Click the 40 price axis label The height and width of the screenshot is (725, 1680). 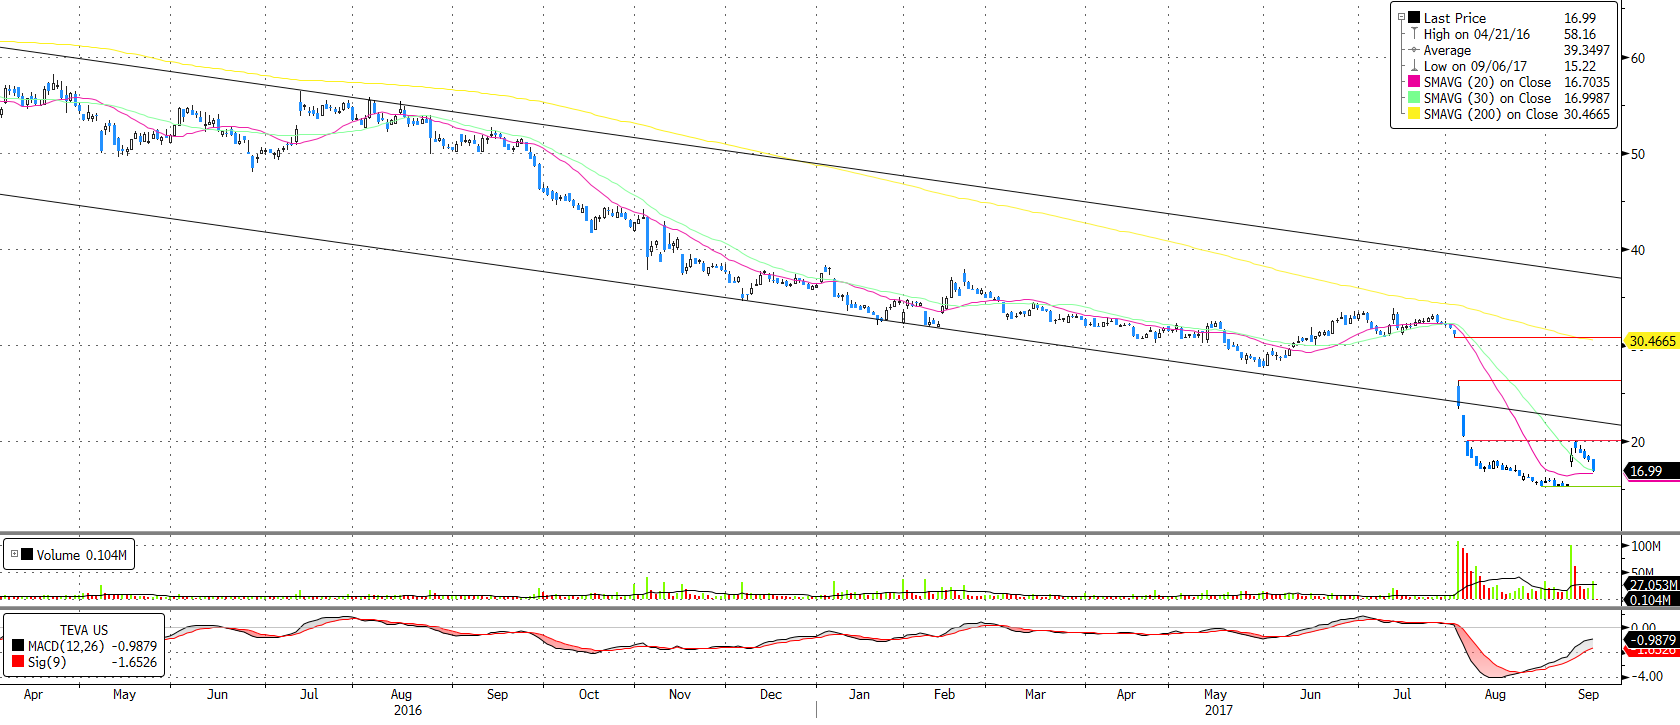click(1637, 250)
